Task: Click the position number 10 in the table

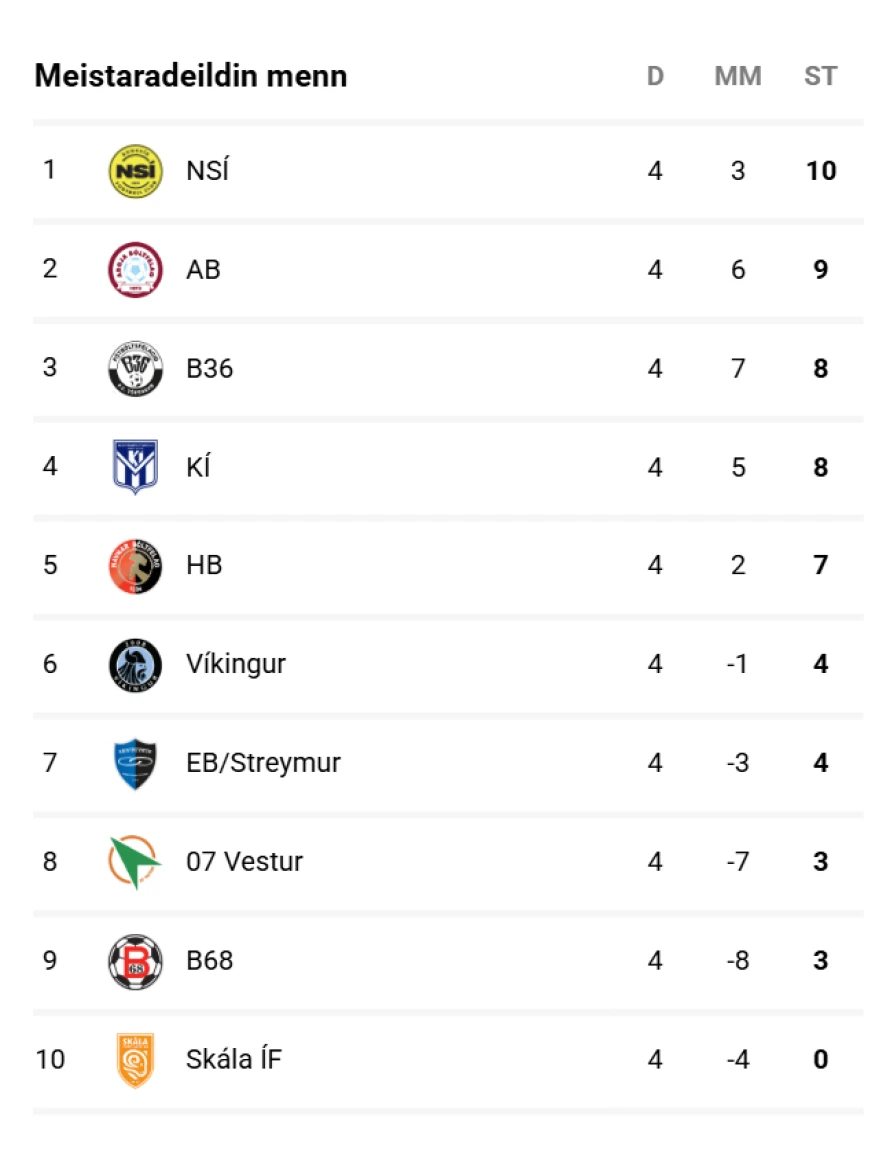Action: [x=50, y=1060]
